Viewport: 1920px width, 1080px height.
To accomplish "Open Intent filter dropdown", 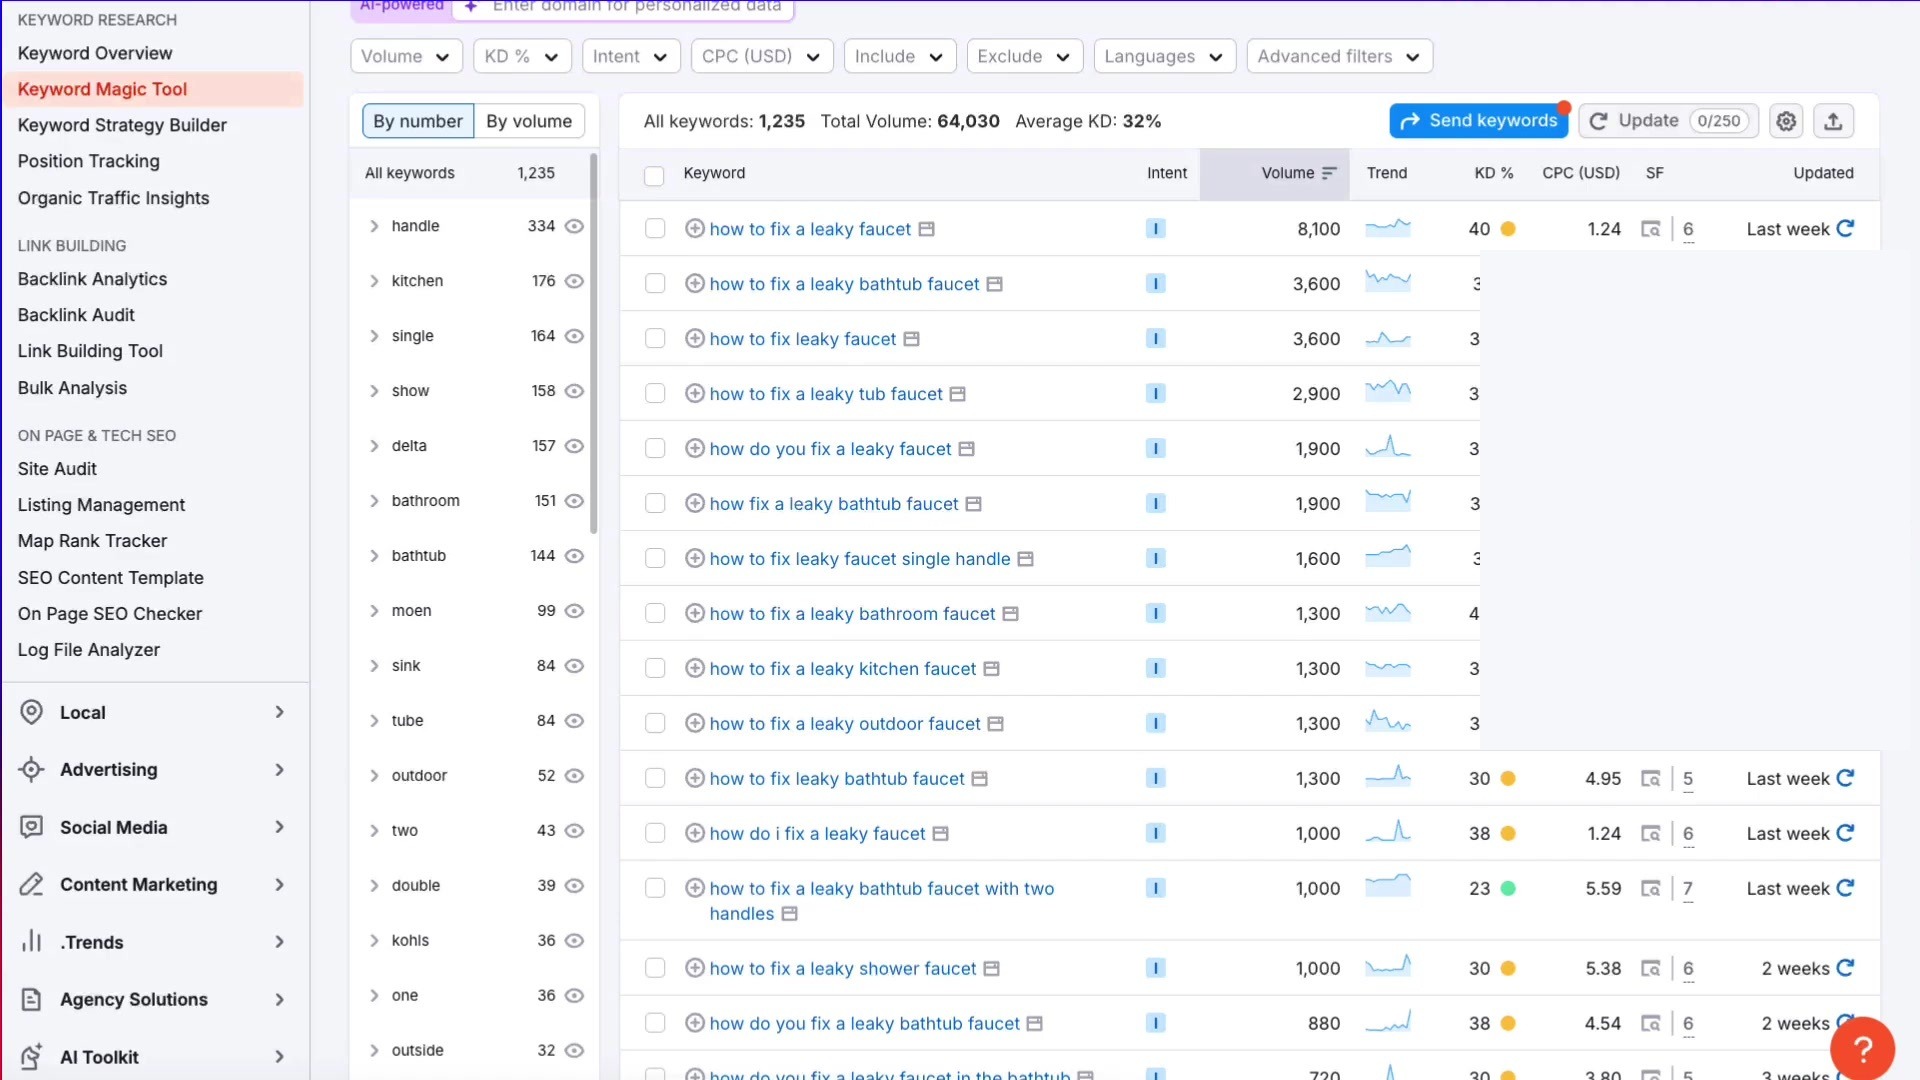I will tap(631, 56).
